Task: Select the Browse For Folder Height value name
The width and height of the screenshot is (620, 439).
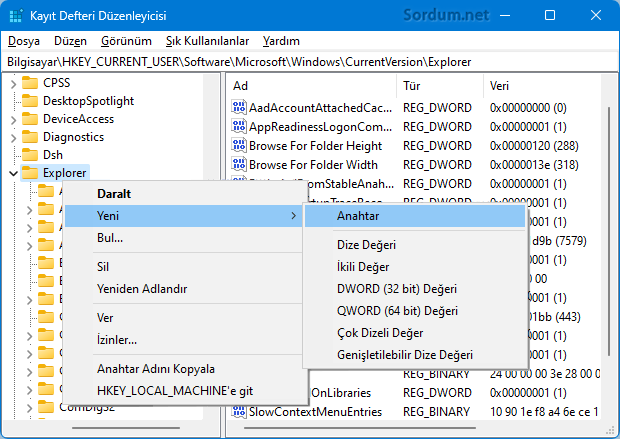Action: (316, 146)
